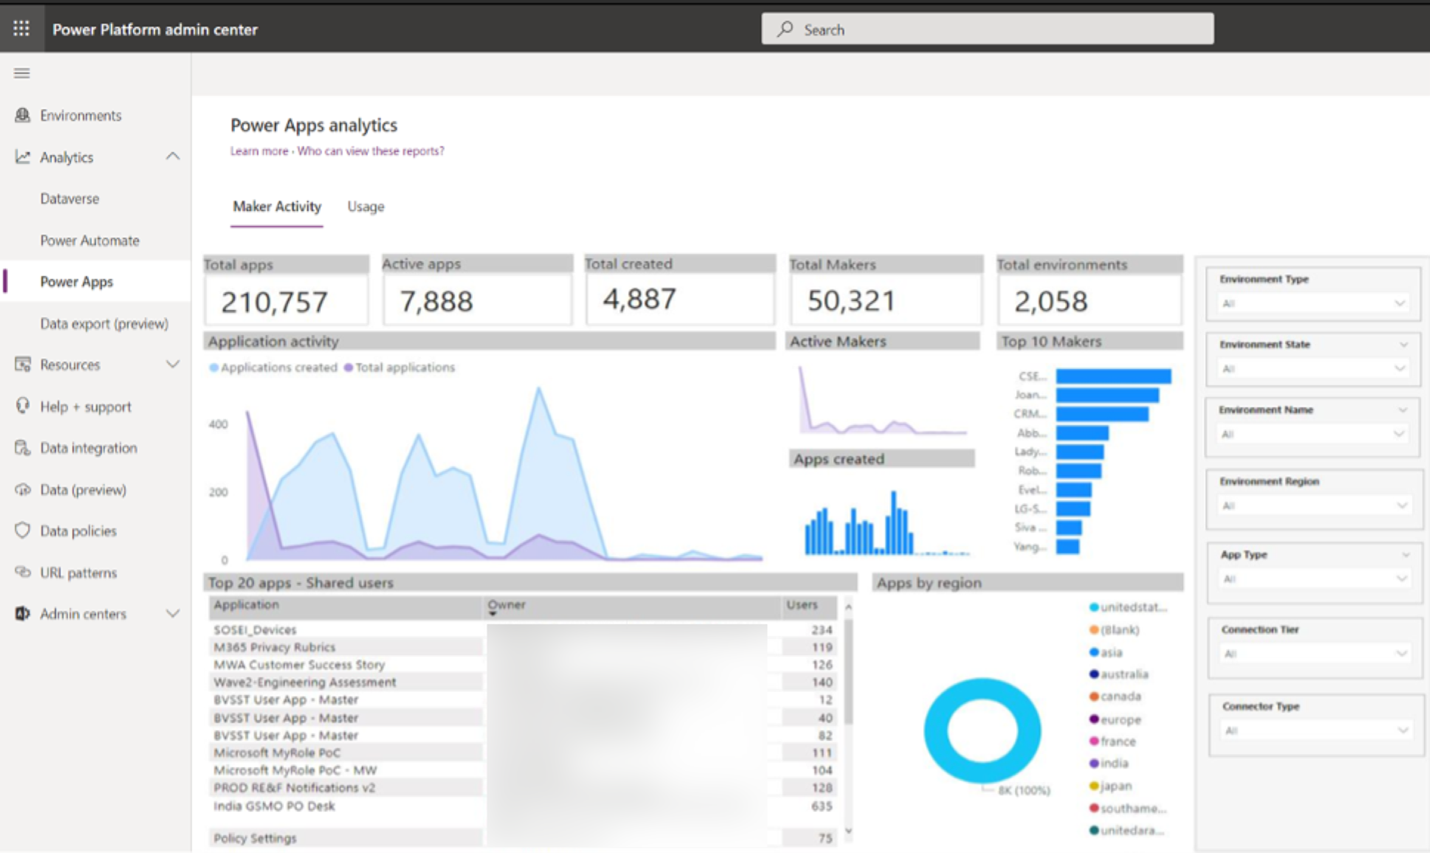The width and height of the screenshot is (1430, 853).
Task: Click inside the top Search bar
Action: coord(988,27)
